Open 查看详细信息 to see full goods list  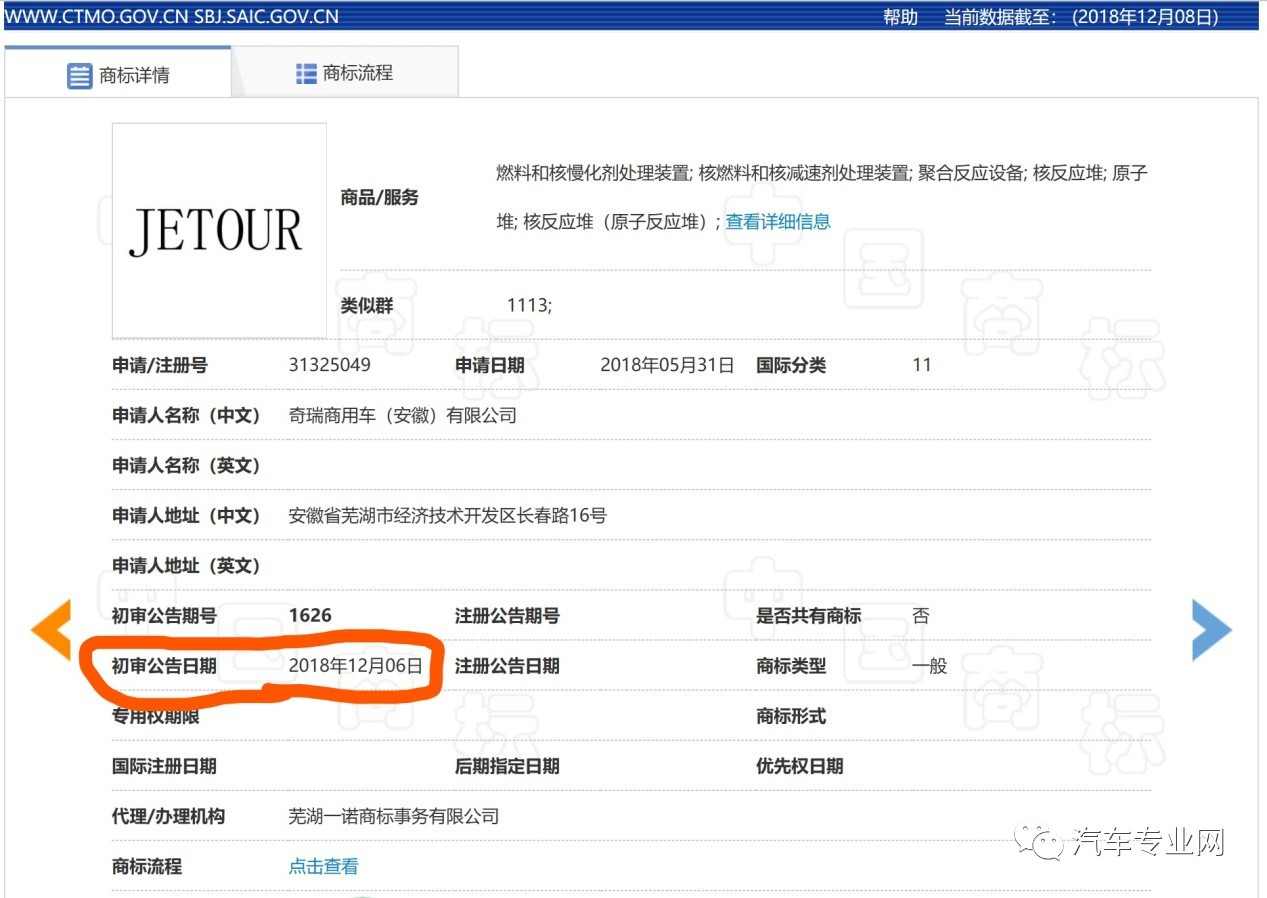click(x=777, y=221)
